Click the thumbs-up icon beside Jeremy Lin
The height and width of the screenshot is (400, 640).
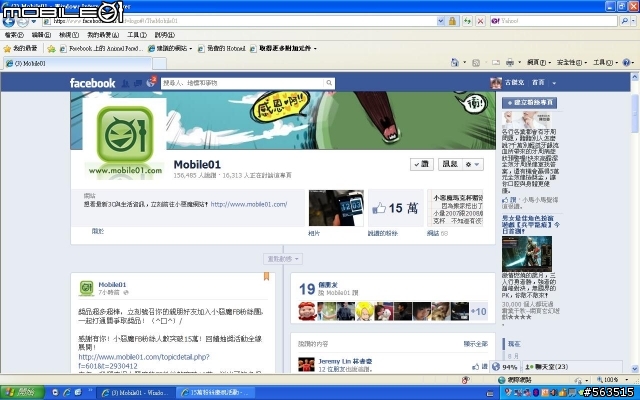(x=476, y=367)
